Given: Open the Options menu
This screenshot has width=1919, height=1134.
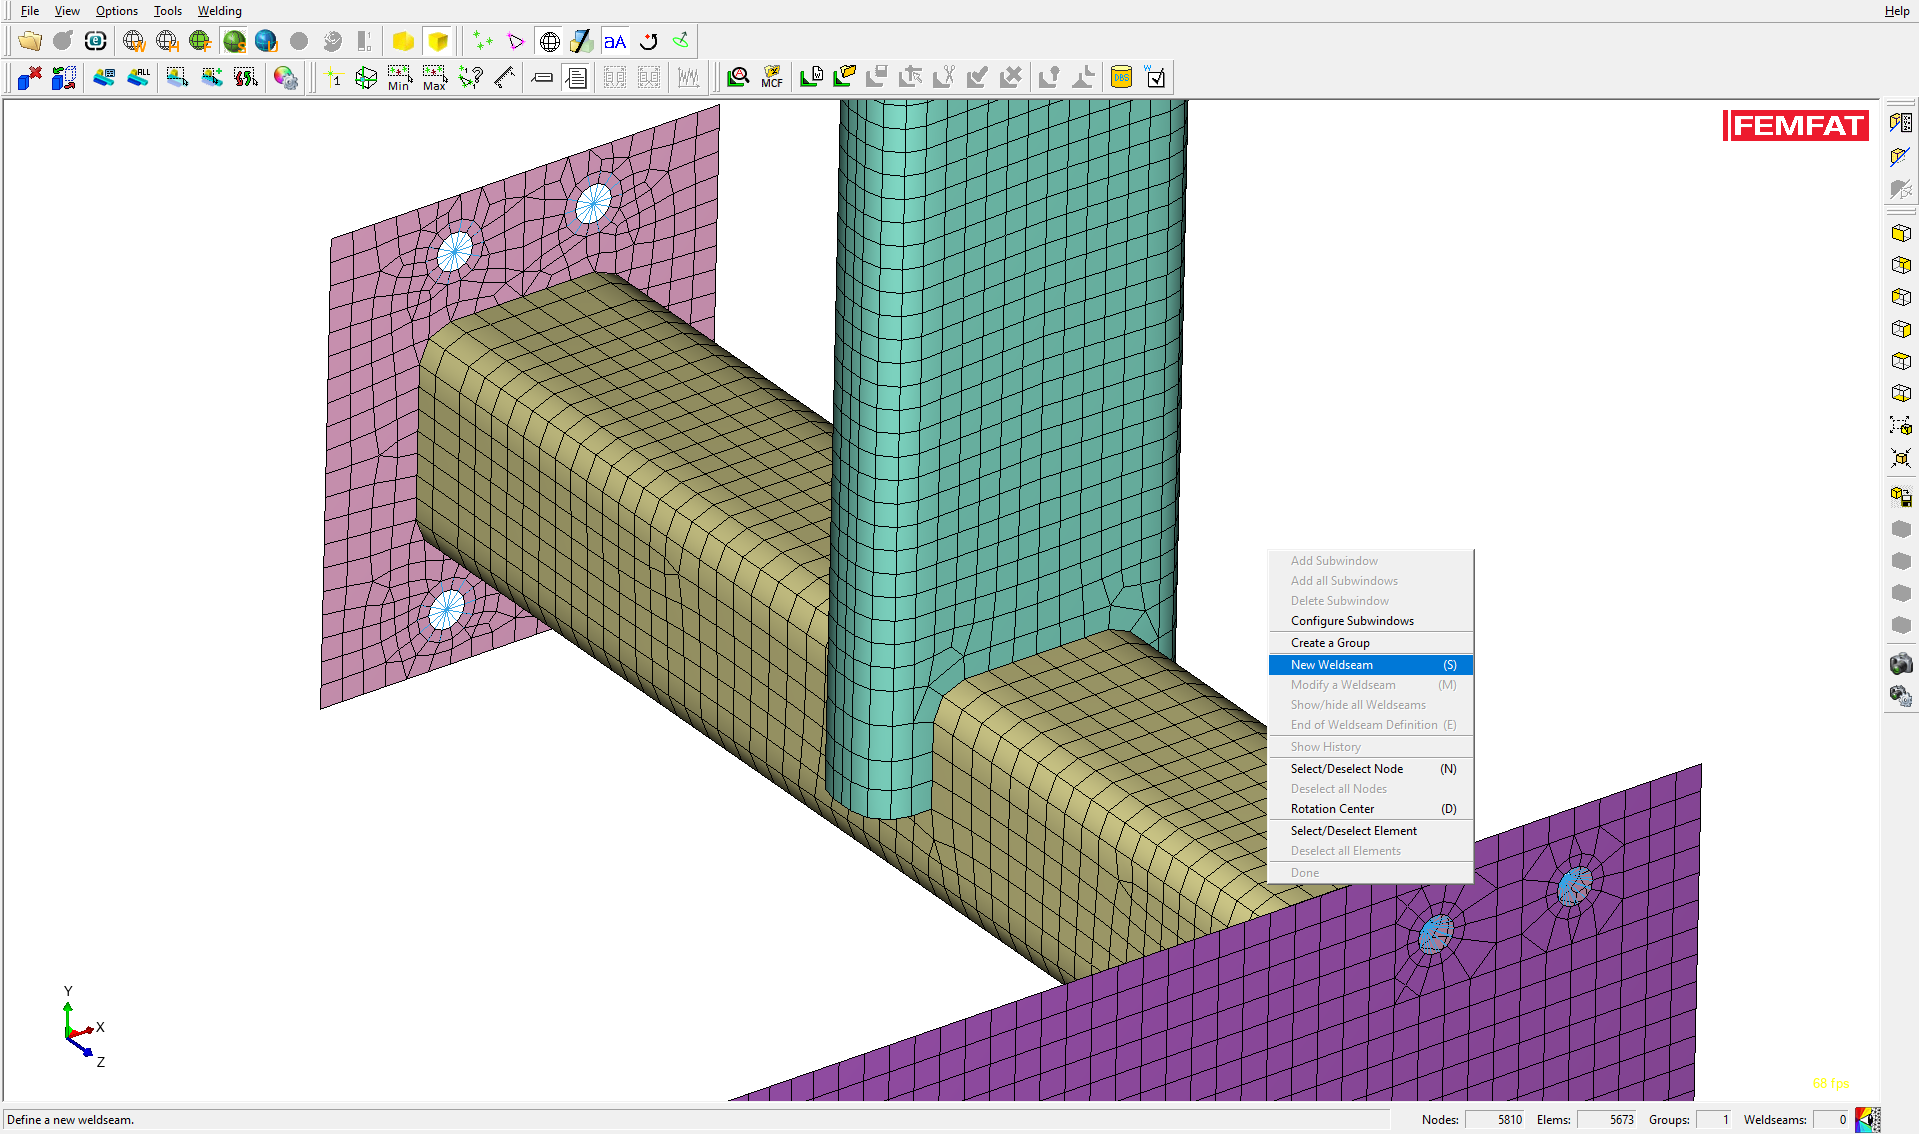Looking at the screenshot, I should 116,11.
